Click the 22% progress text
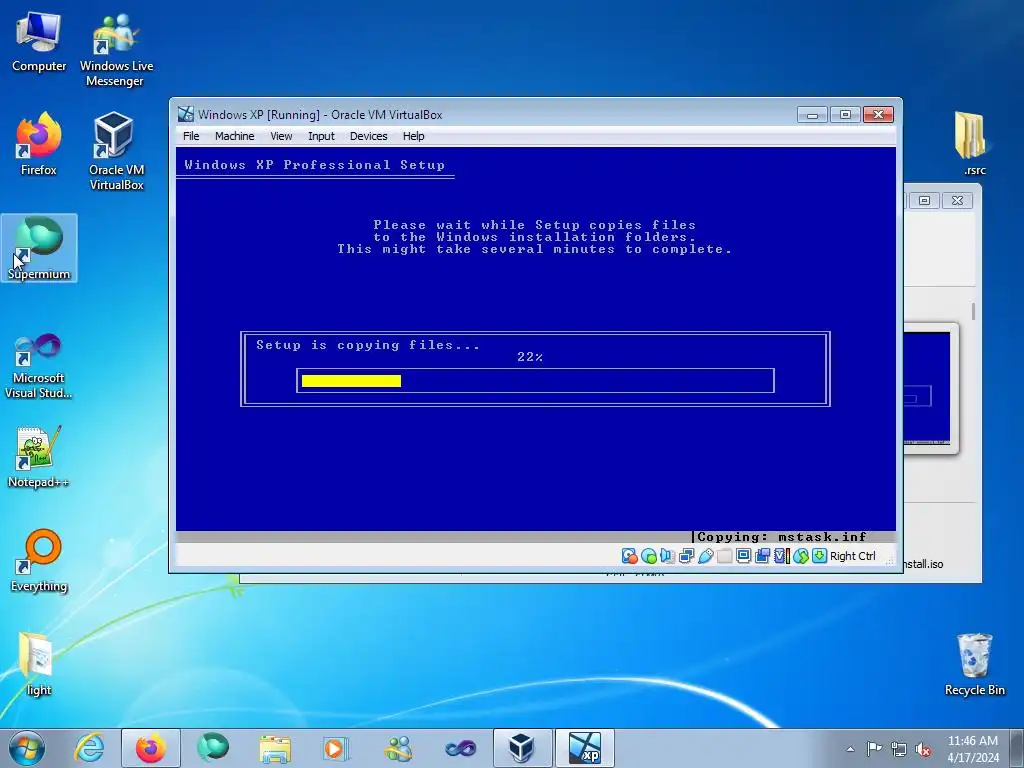 [530, 357]
